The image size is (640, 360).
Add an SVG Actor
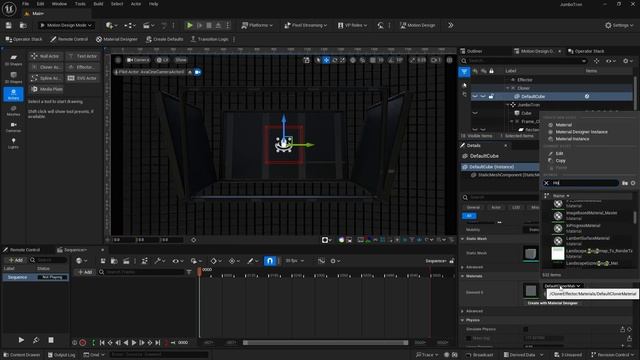(x=82, y=78)
